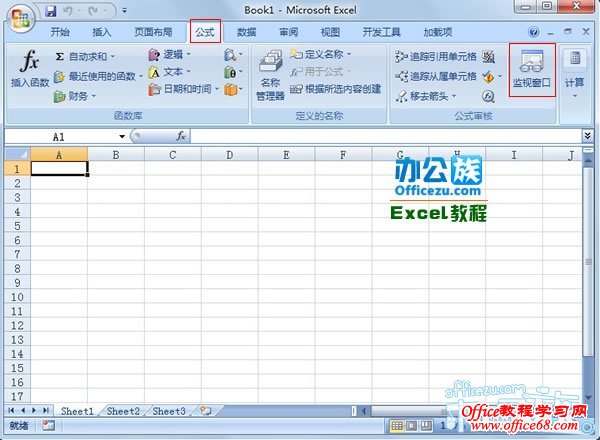Open Insert Function (fx) in ribbon
The width and height of the screenshot is (600, 440).
point(30,69)
